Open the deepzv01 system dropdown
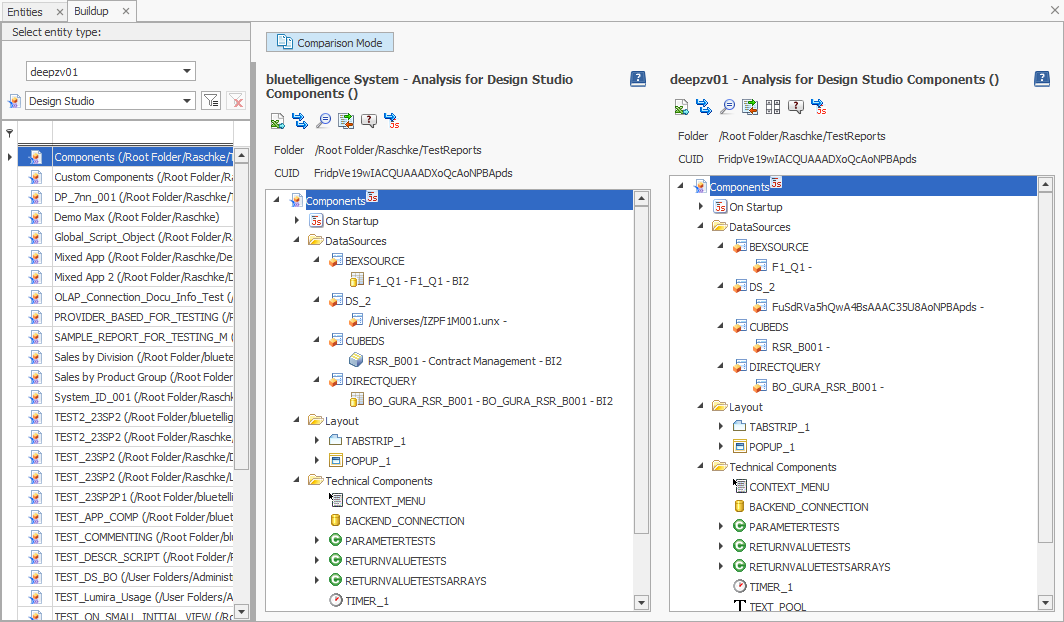Viewport: 1064px width, 622px height. (x=110, y=71)
